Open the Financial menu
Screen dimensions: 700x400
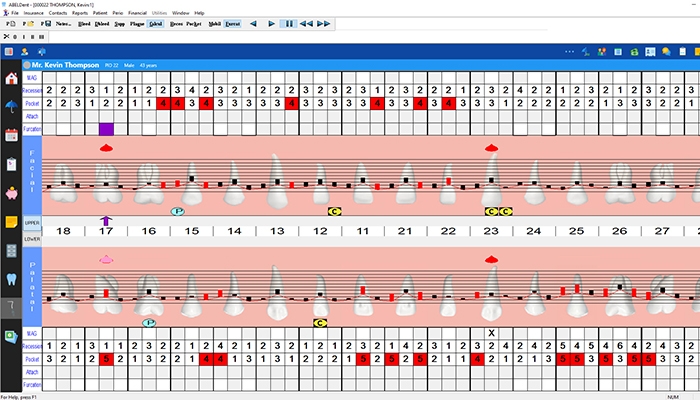(137, 13)
